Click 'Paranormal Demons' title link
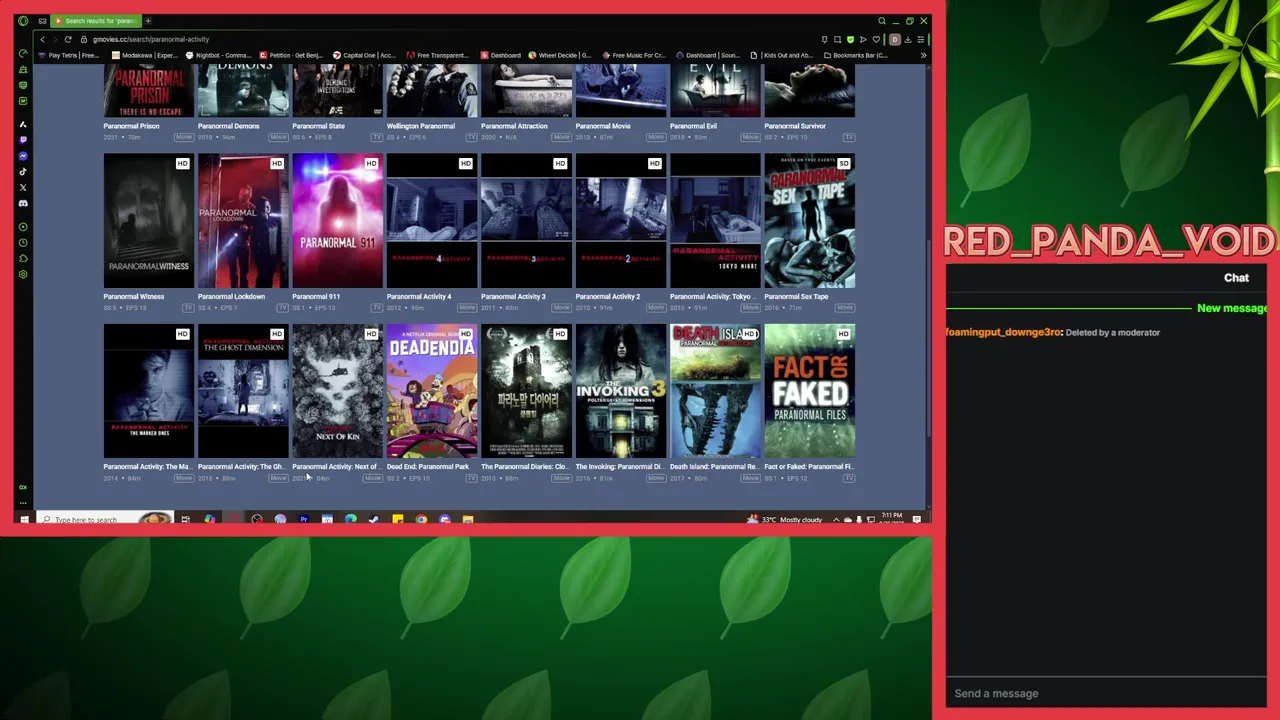Screen dimensions: 1280x720 (x=228, y=126)
